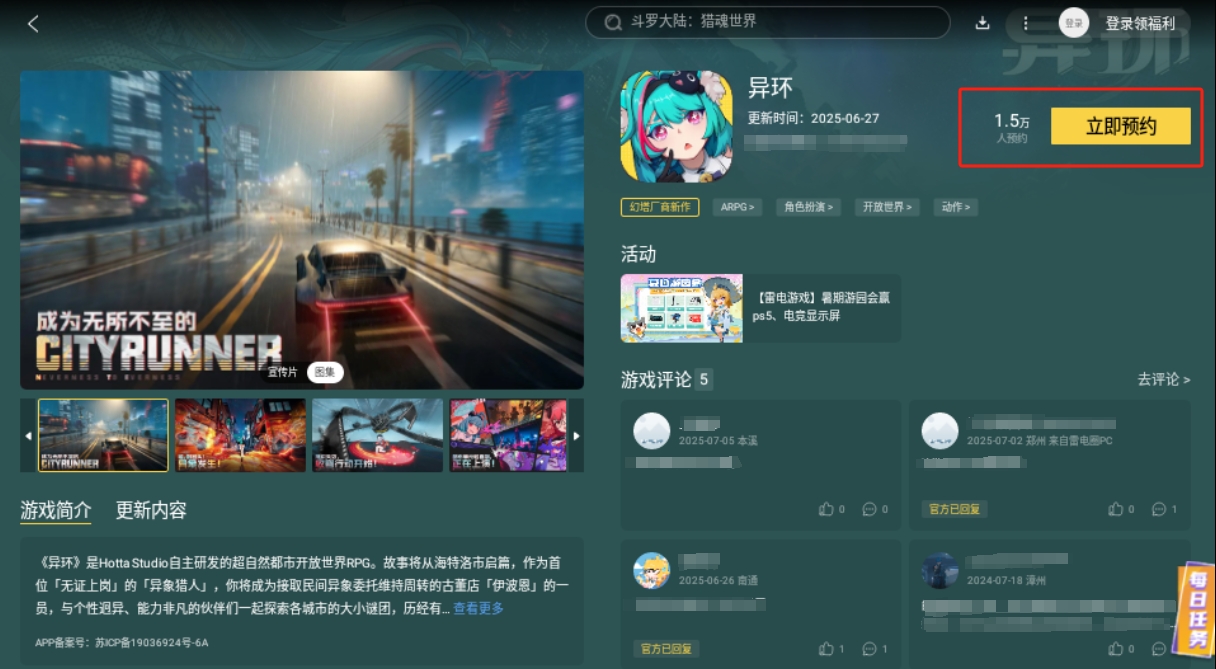Open the three-dot more options menu
The image size is (1216, 669).
pos(1025,23)
